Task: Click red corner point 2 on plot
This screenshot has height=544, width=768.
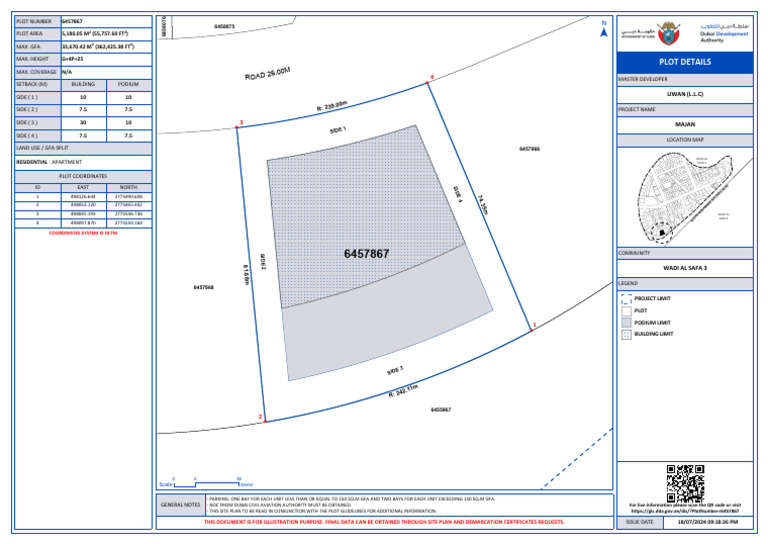Action: pos(265,421)
